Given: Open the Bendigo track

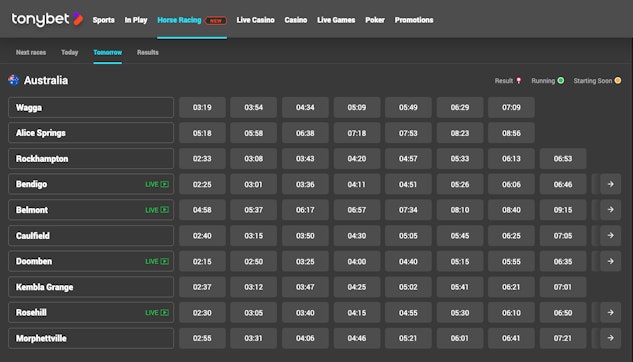Looking at the screenshot, I should (91, 184).
